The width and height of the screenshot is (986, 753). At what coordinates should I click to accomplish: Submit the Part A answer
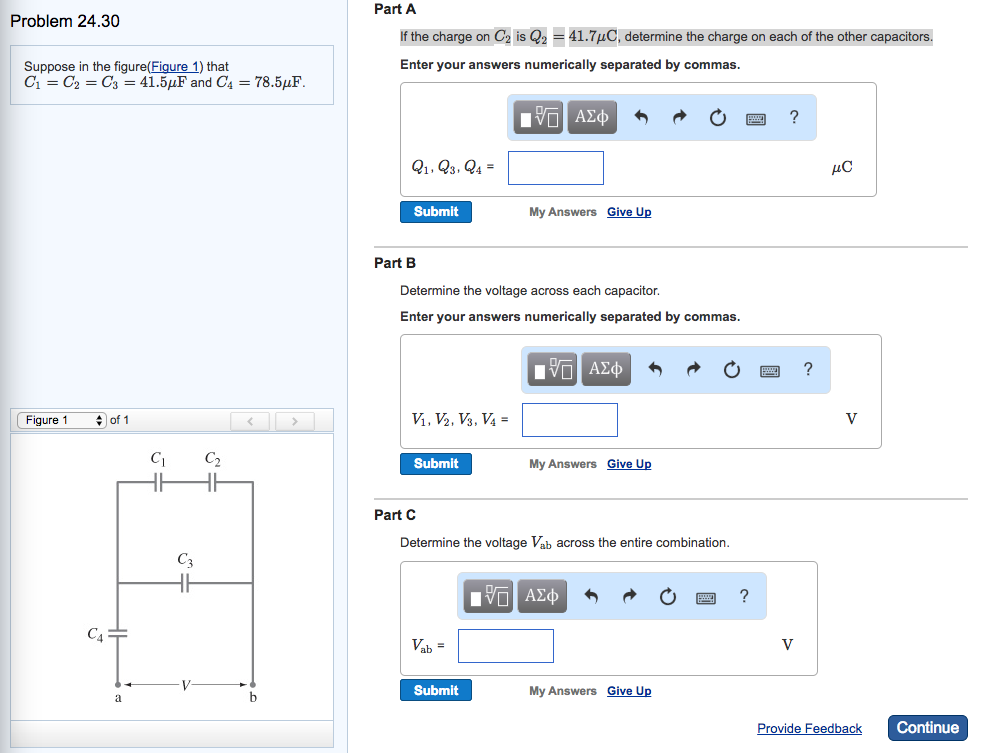pyautogui.click(x=436, y=212)
